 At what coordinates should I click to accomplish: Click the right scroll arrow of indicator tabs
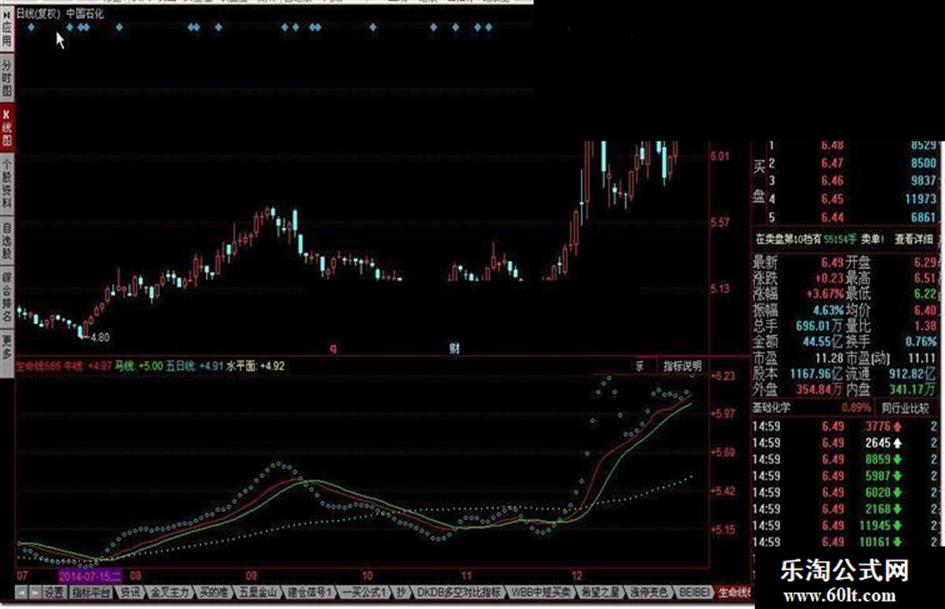tap(35, 593)
